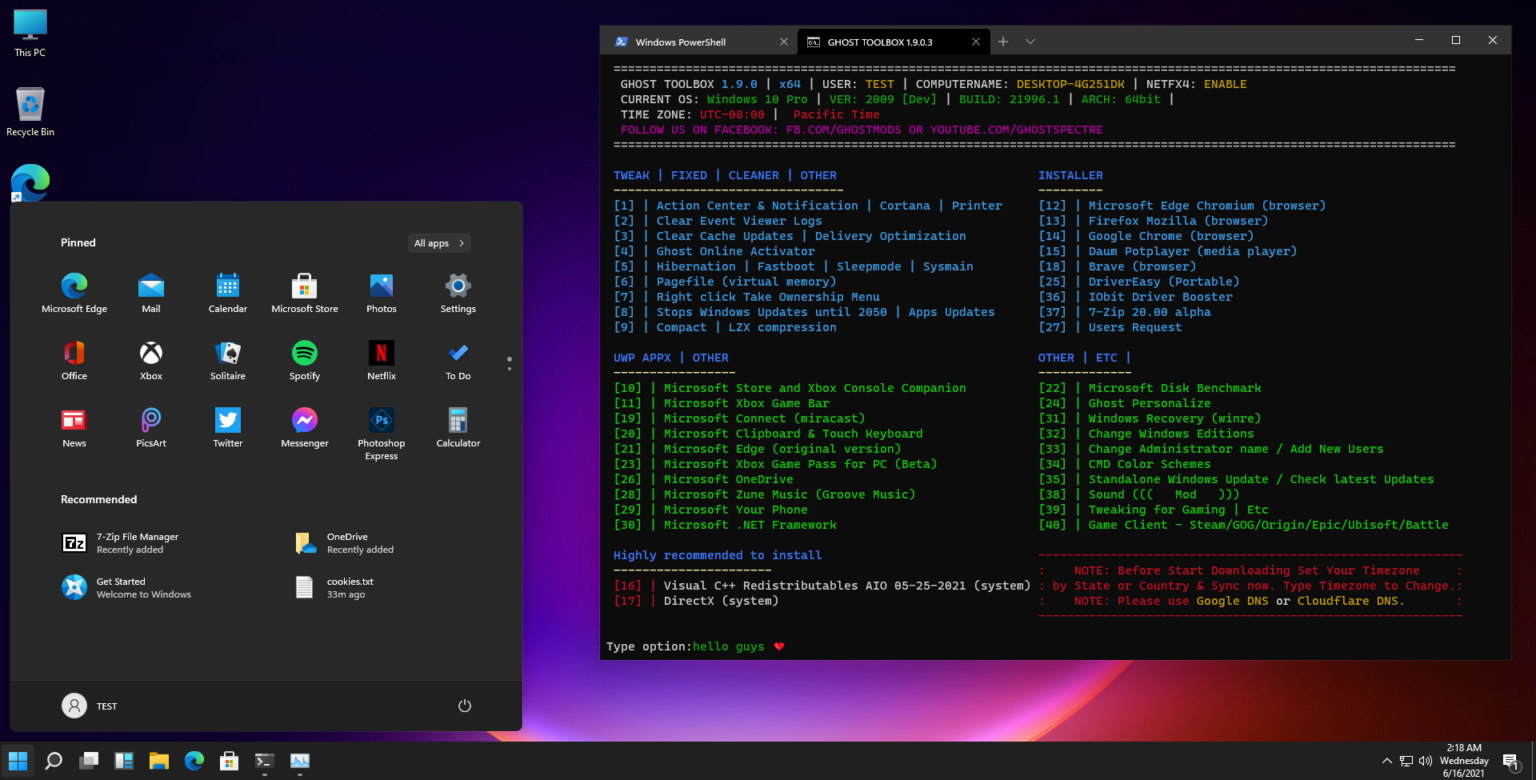Open Spotify pinned app
The height and width of the screenshot is (780, 1536).
click(x=305, y=360)
